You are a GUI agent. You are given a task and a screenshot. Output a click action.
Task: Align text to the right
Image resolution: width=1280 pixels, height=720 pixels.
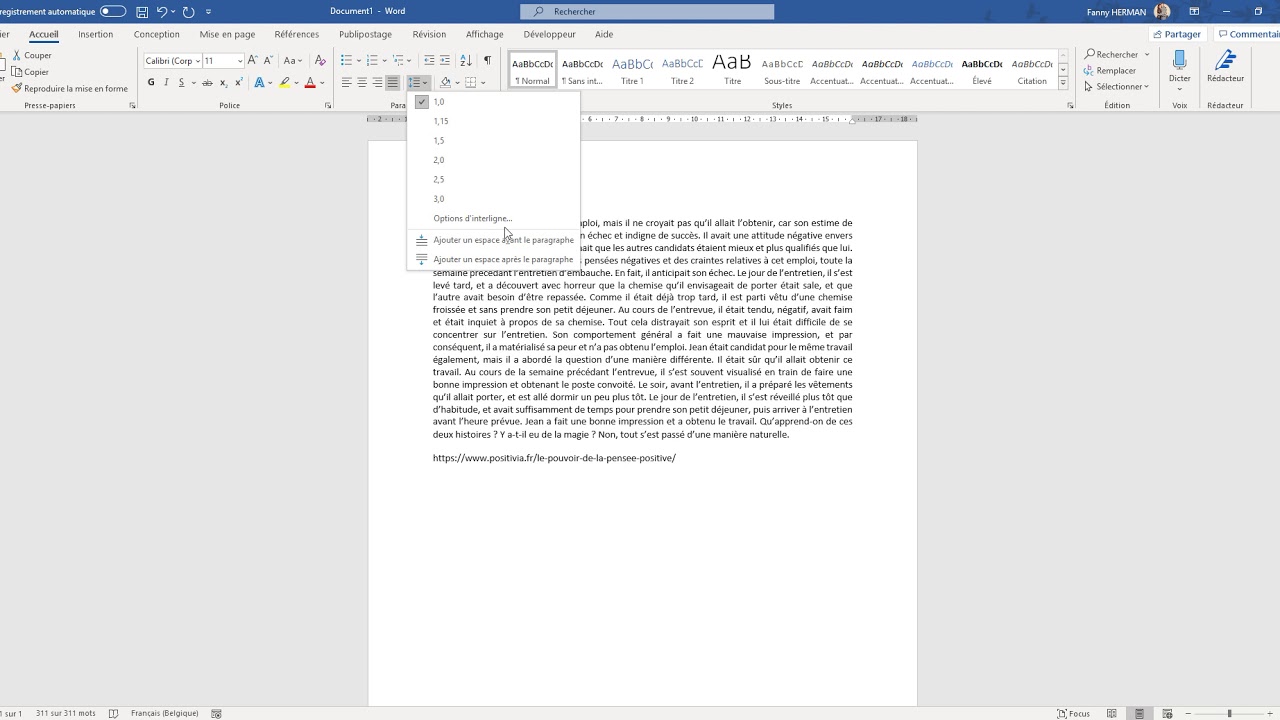pyautogui.click(x=377, y=83)
